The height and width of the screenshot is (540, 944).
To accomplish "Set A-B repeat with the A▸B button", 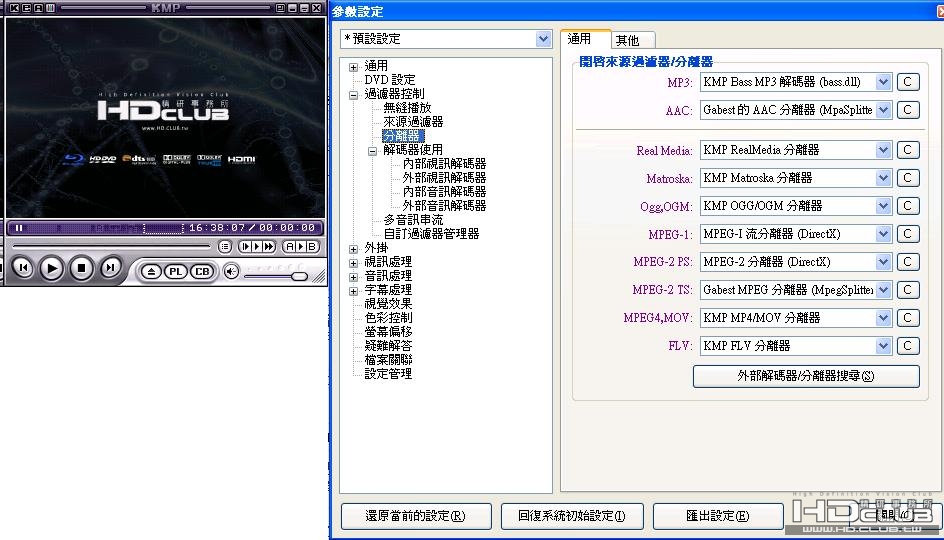I will pyautogui.click(x=301, y=246).
